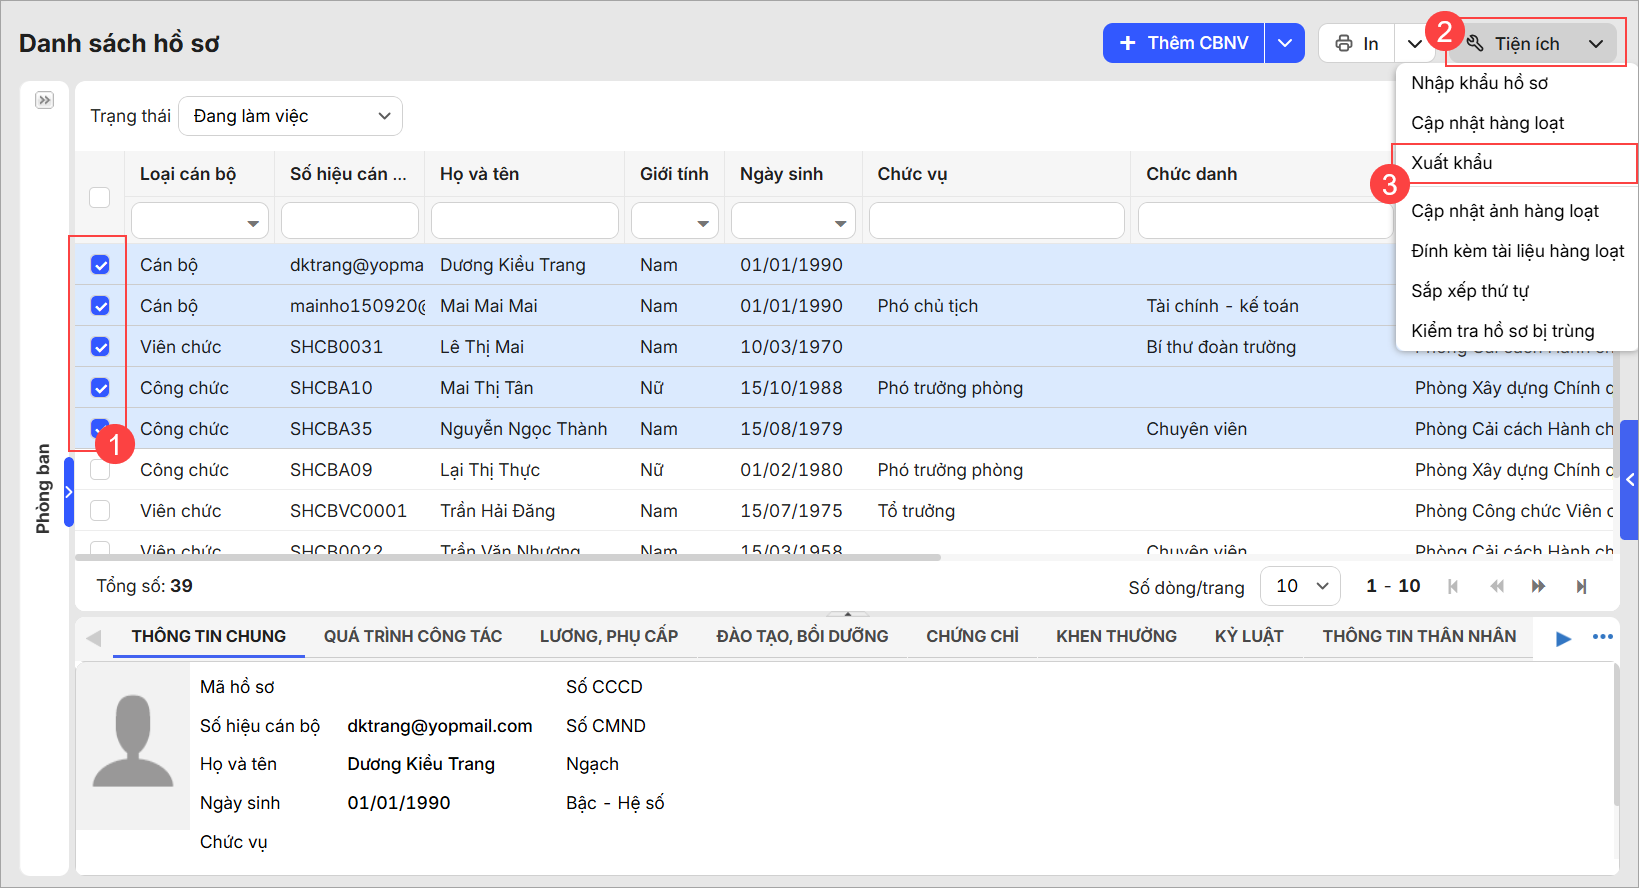Expand the arrow beside Thêm CBNV
Viewport: 1639px width, 888px height.
point(1285,43)
